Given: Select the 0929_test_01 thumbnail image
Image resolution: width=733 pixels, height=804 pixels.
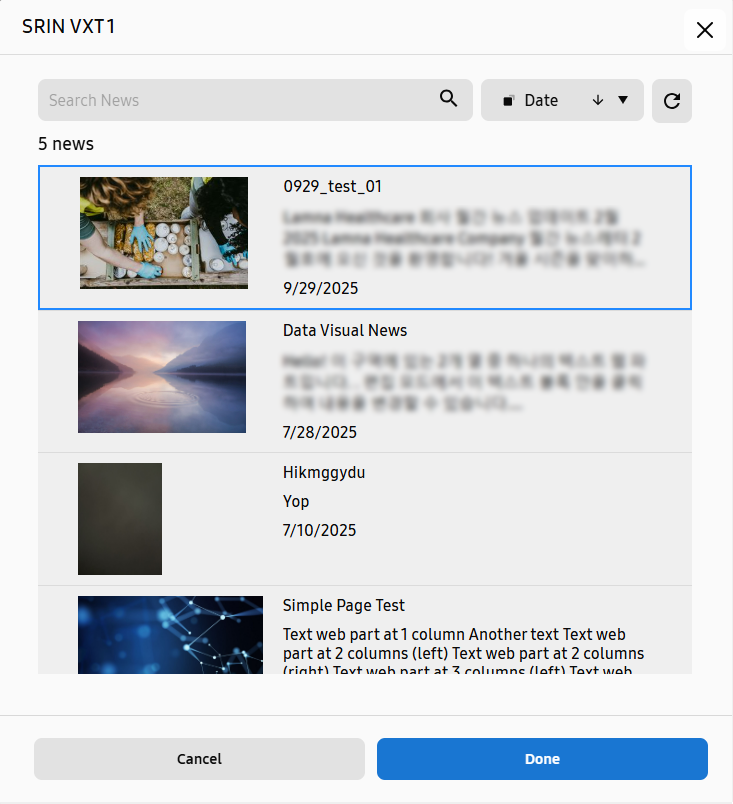Looking at the screenshot, I should pos(164,233).
